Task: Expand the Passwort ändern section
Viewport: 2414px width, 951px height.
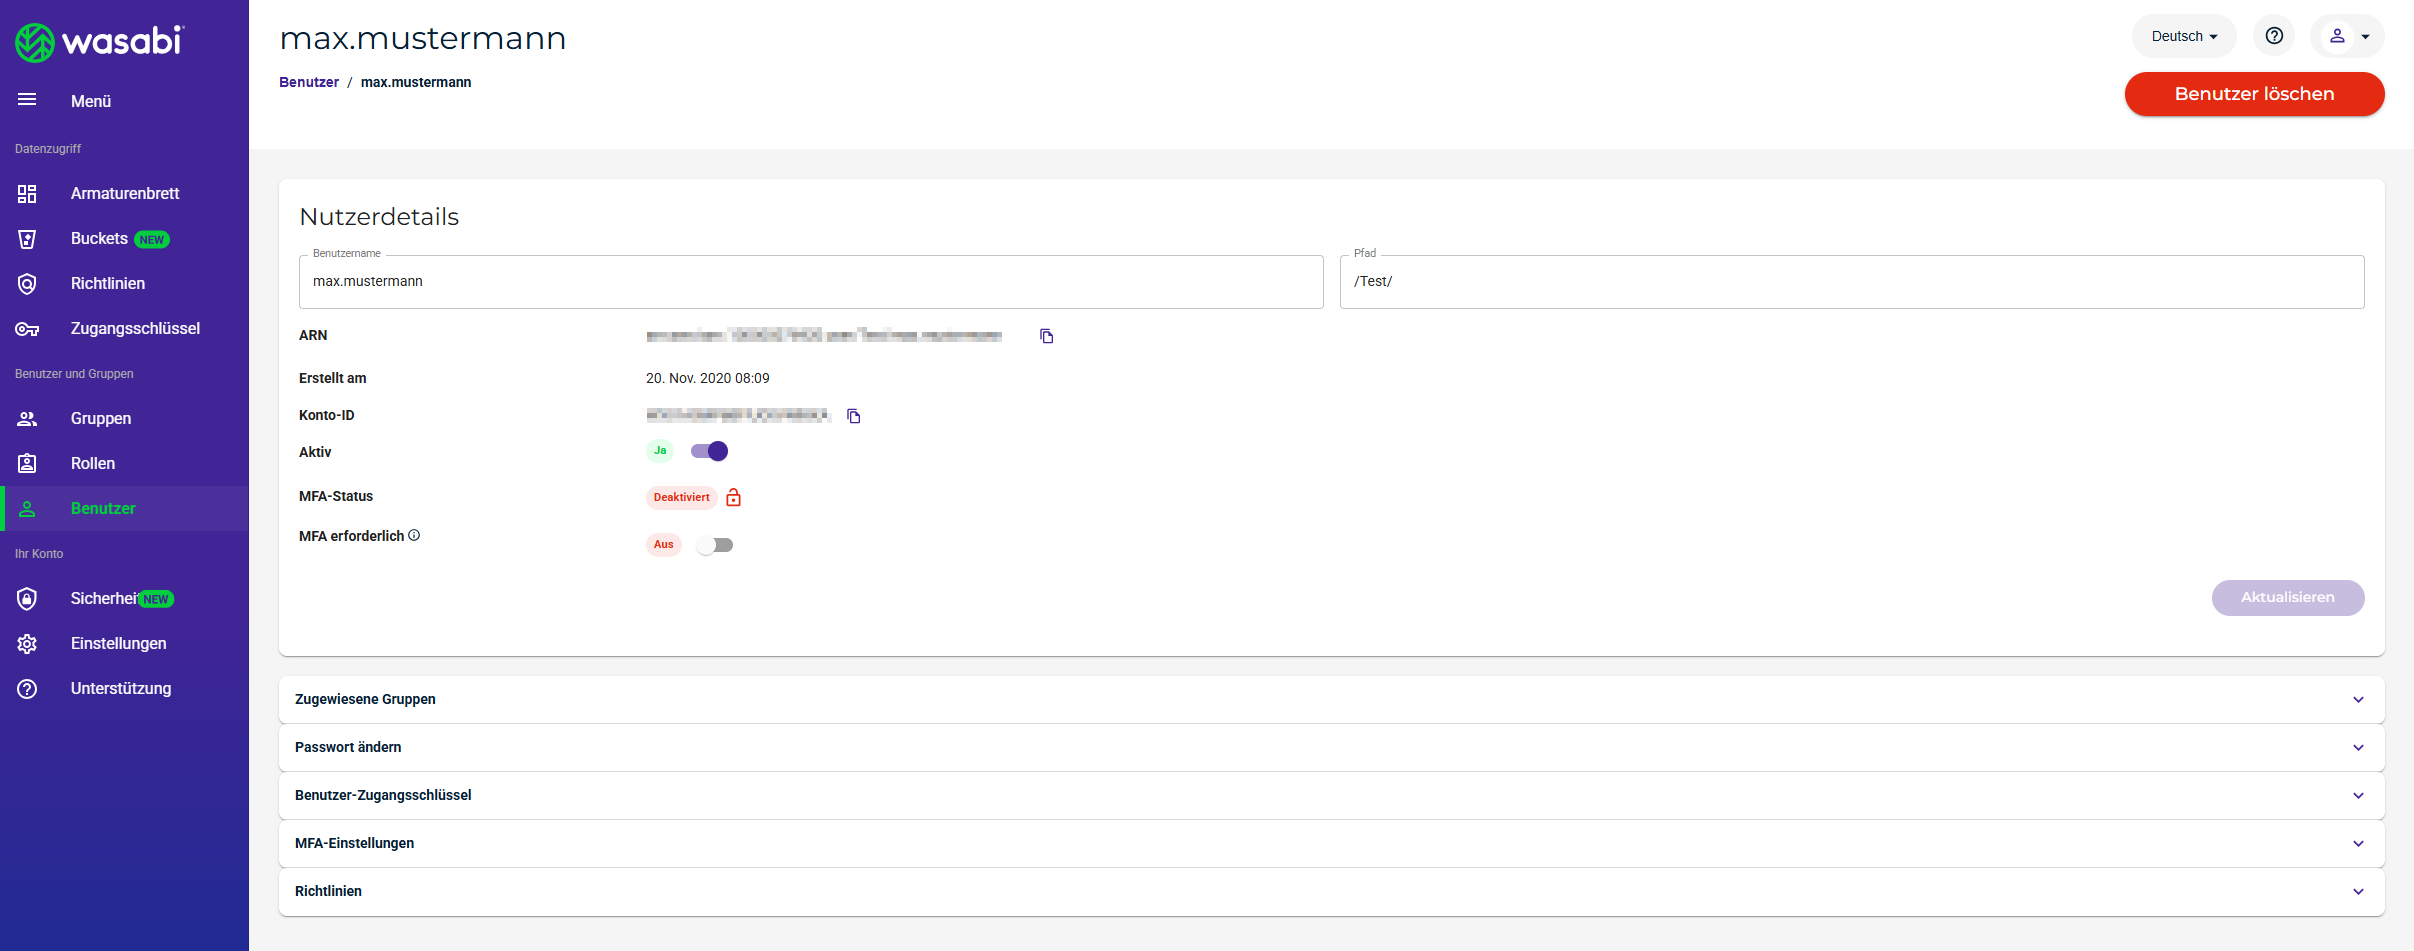Action: [1331, 747]
